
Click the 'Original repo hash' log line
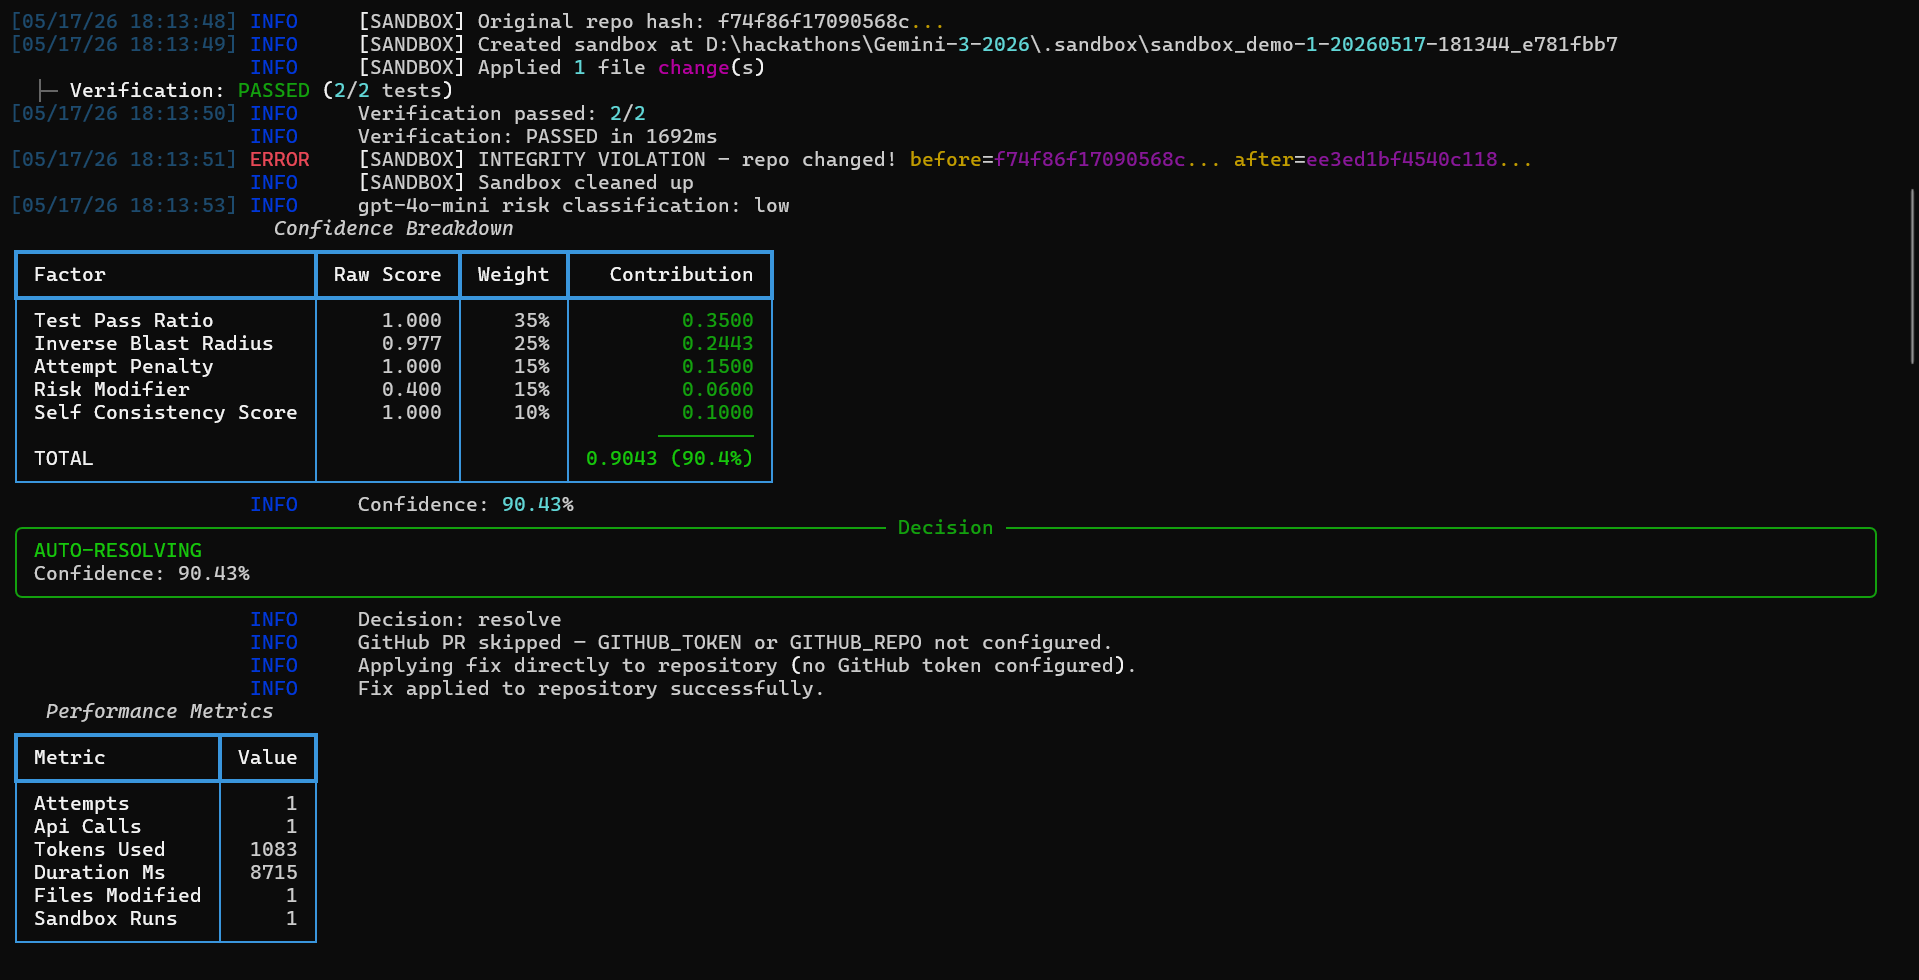point(651,22)
